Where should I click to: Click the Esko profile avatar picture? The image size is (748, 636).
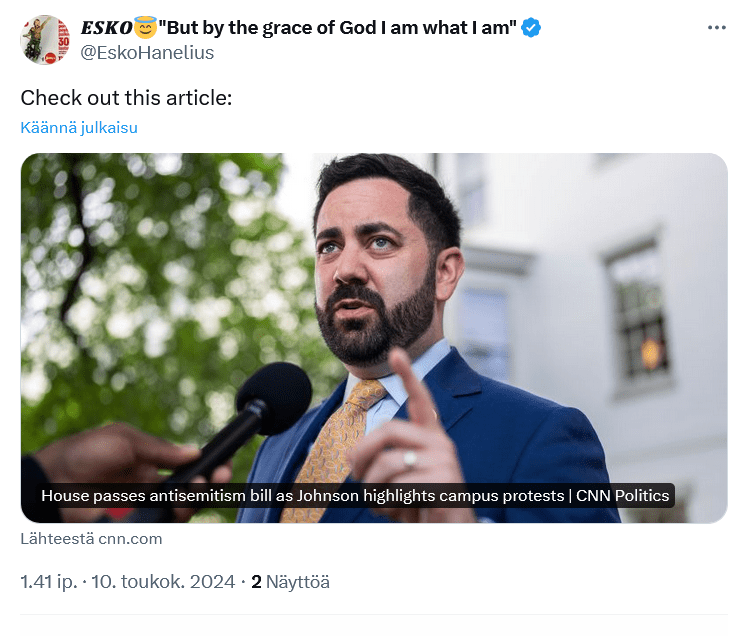pyautogui.click(x=45, y=40)
